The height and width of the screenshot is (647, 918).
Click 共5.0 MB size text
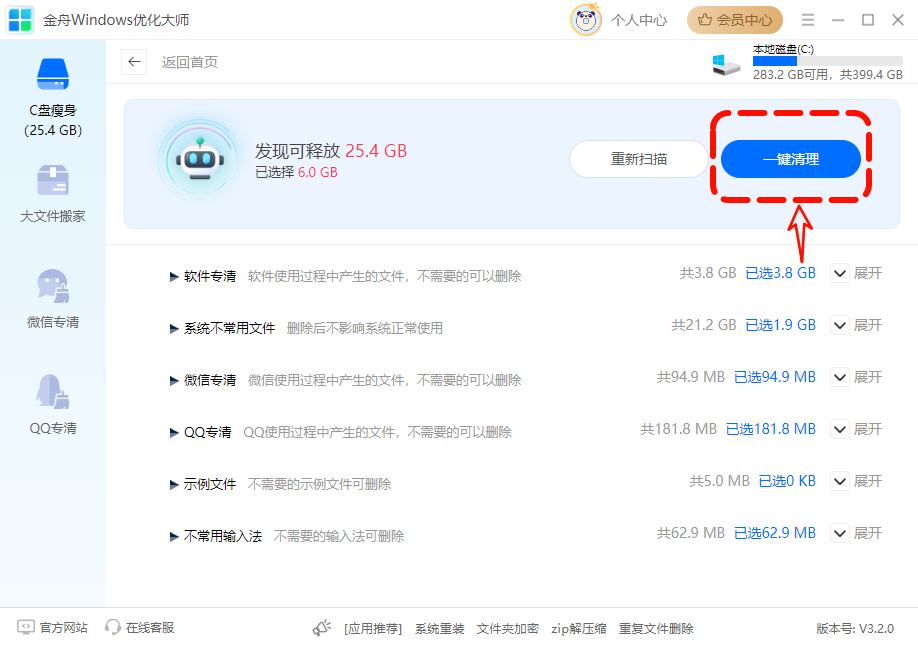pyautogui.click(x=720, y=481)
